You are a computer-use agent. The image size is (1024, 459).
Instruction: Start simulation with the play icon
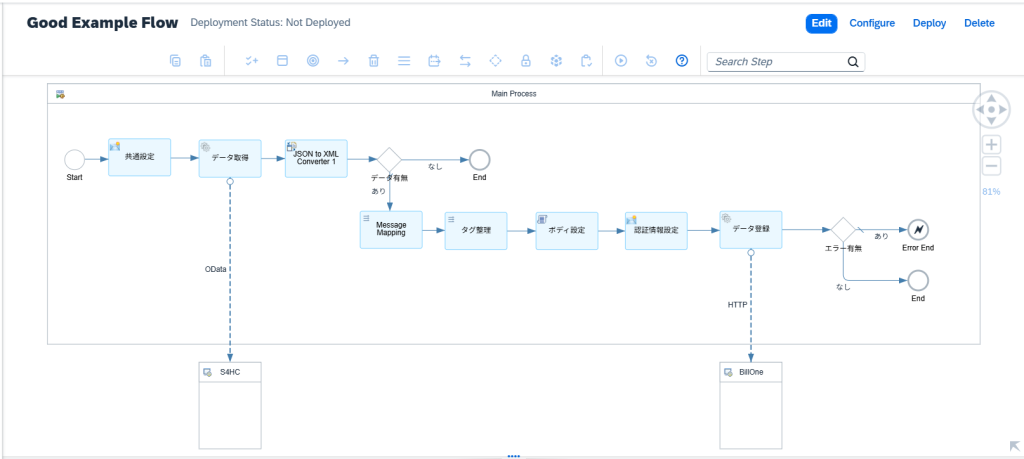621,61
